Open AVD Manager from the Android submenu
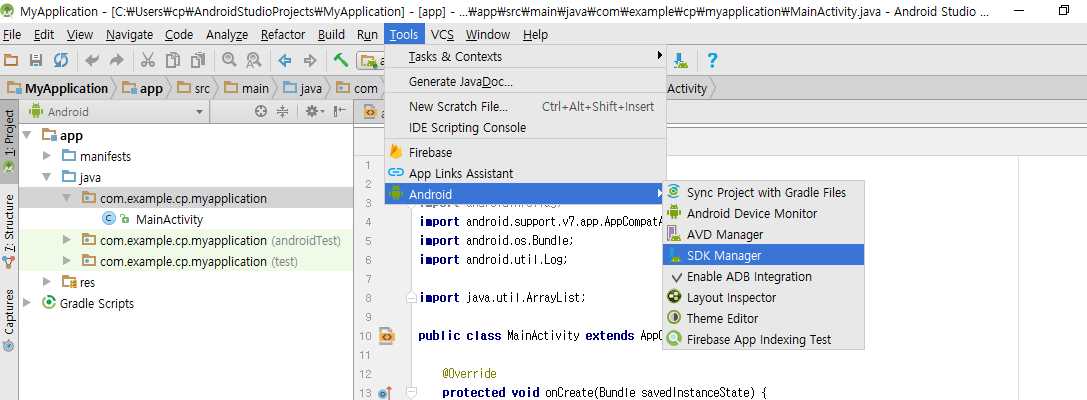The width and height of the screenshot is (1087, 400). (763, 234)
